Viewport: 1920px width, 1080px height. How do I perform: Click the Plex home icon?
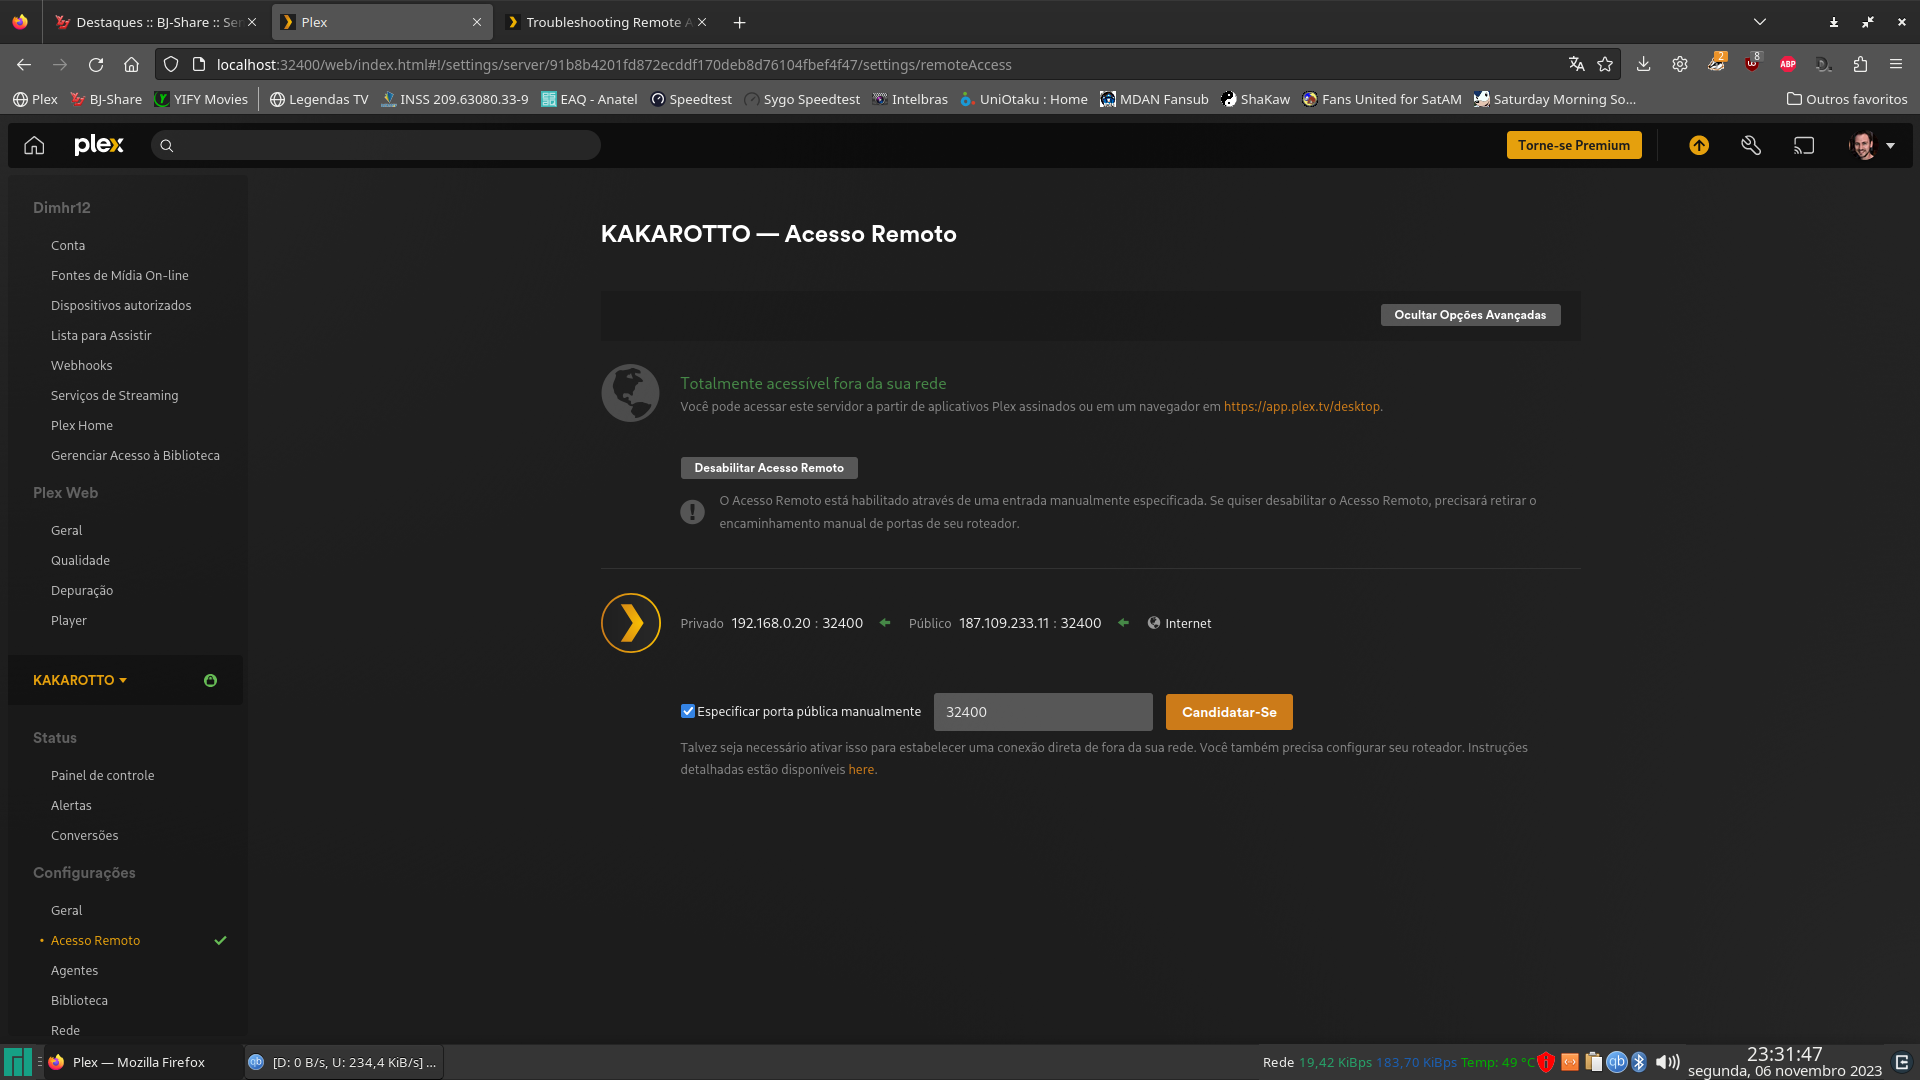coord(34,145)
